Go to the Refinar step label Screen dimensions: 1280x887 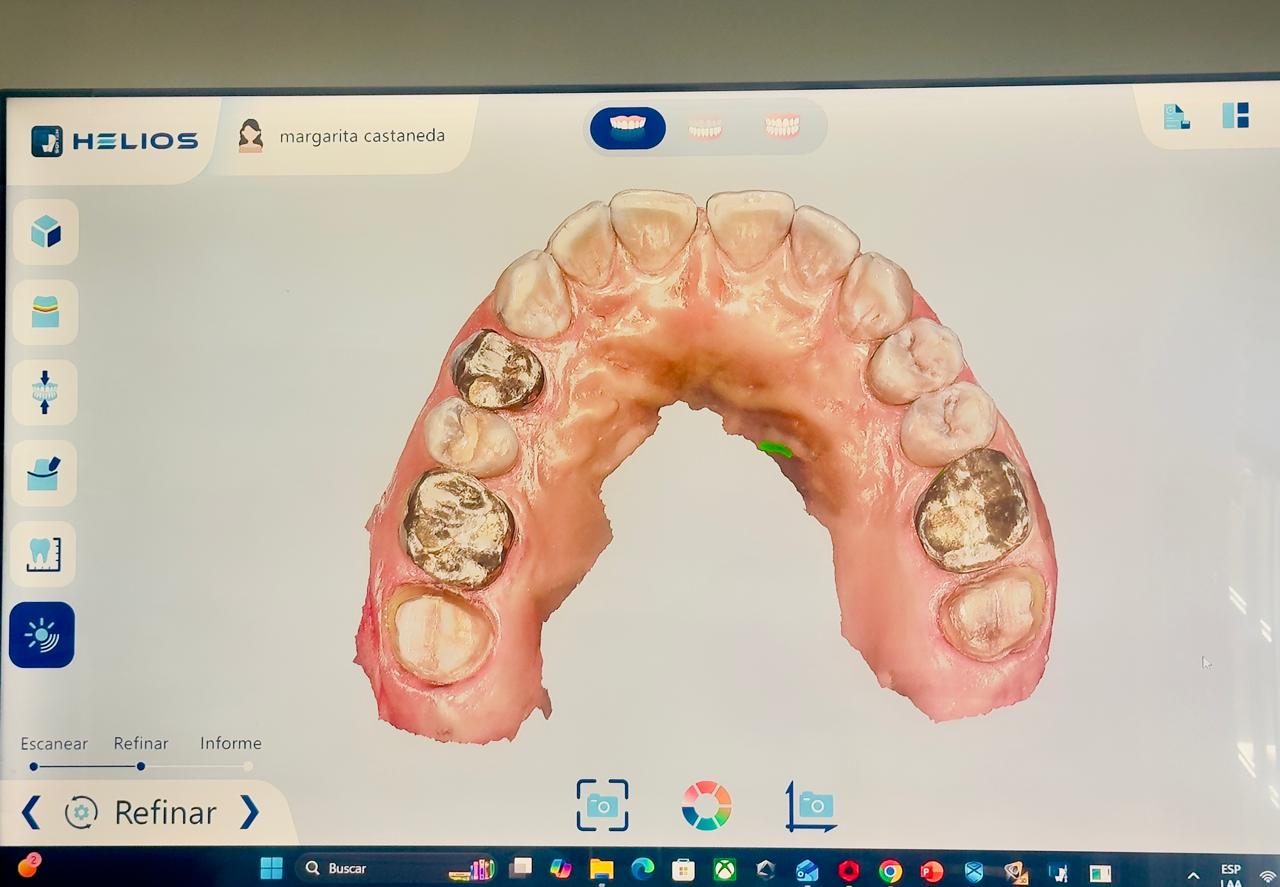[141, 743]
